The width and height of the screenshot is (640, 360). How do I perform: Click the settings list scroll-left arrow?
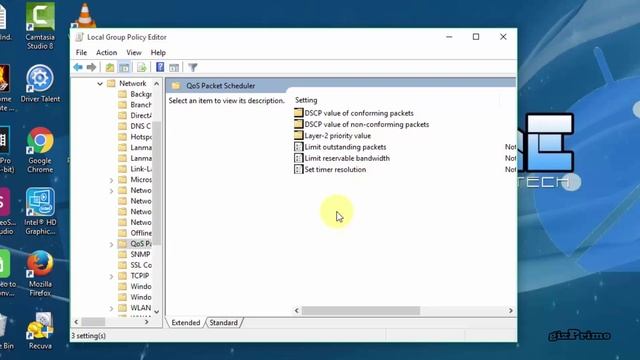pos(297,311)
